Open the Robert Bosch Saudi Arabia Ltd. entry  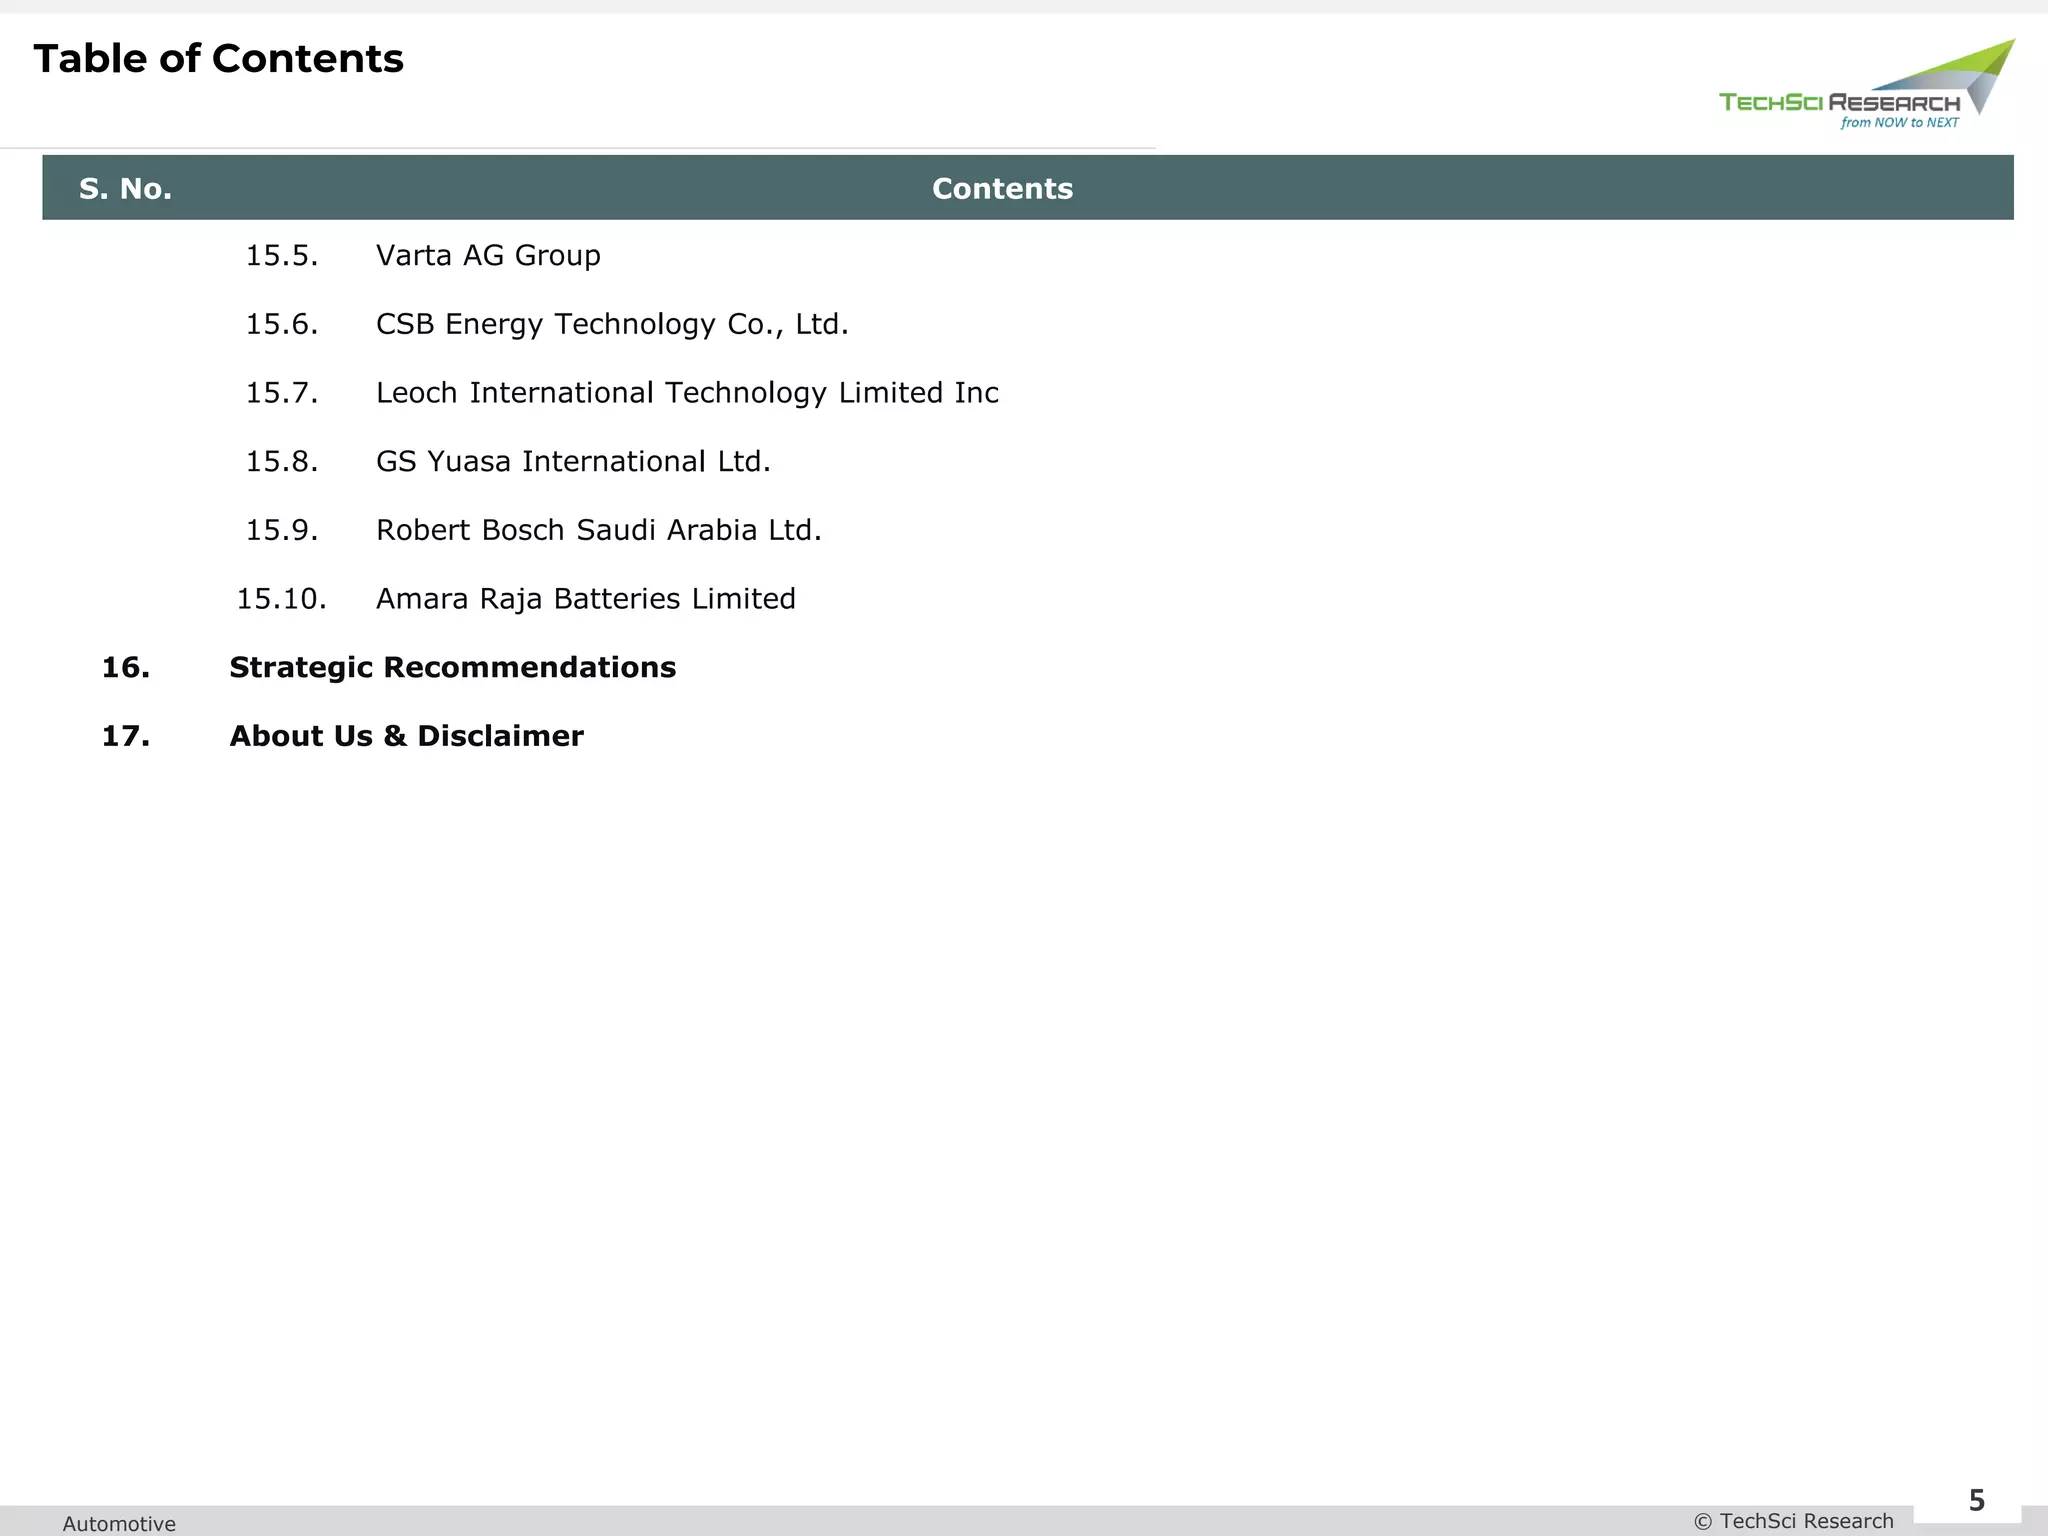click(598, 530)
